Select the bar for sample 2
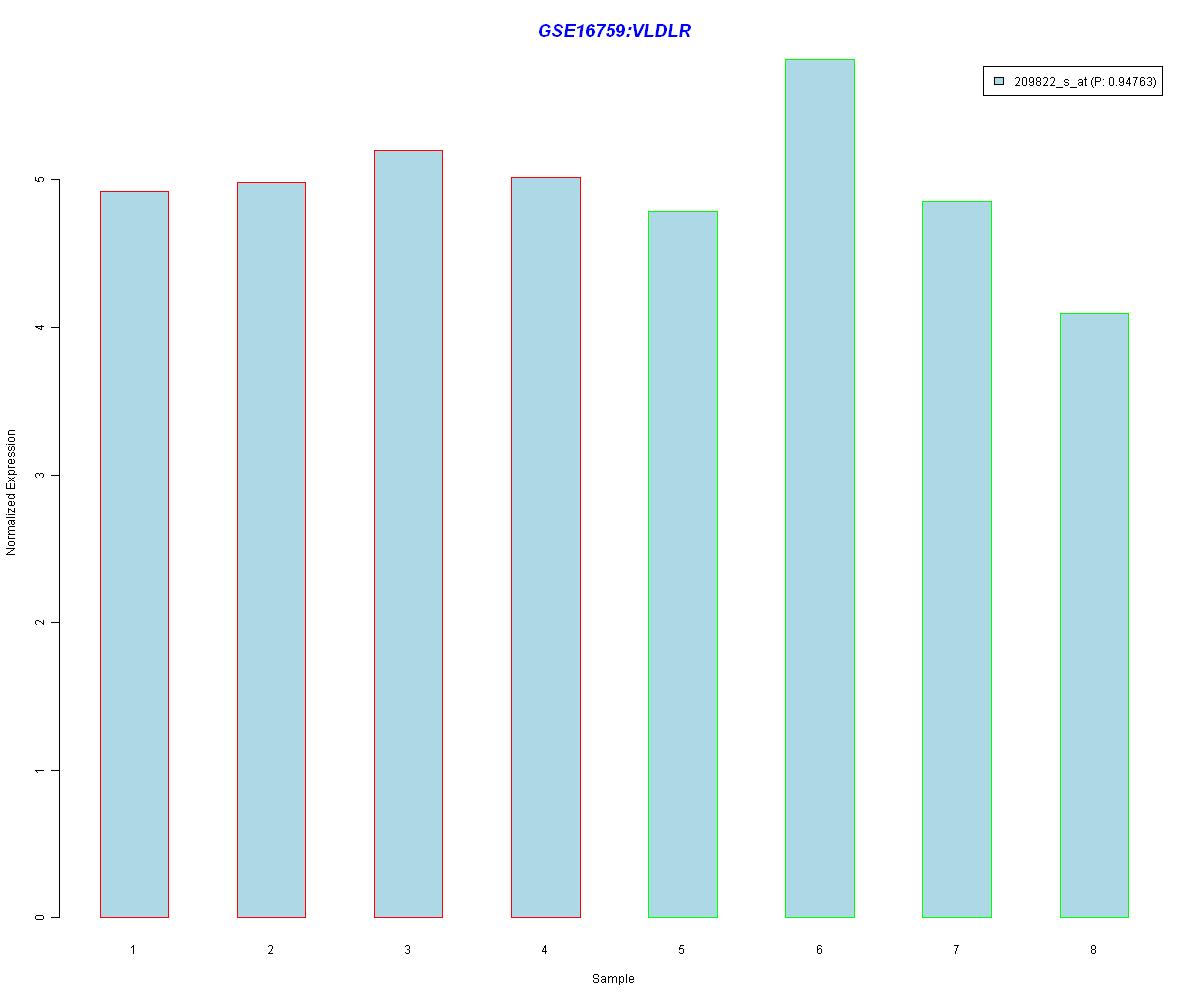This screenshot has width=1200, height=1000. [271, 550]
